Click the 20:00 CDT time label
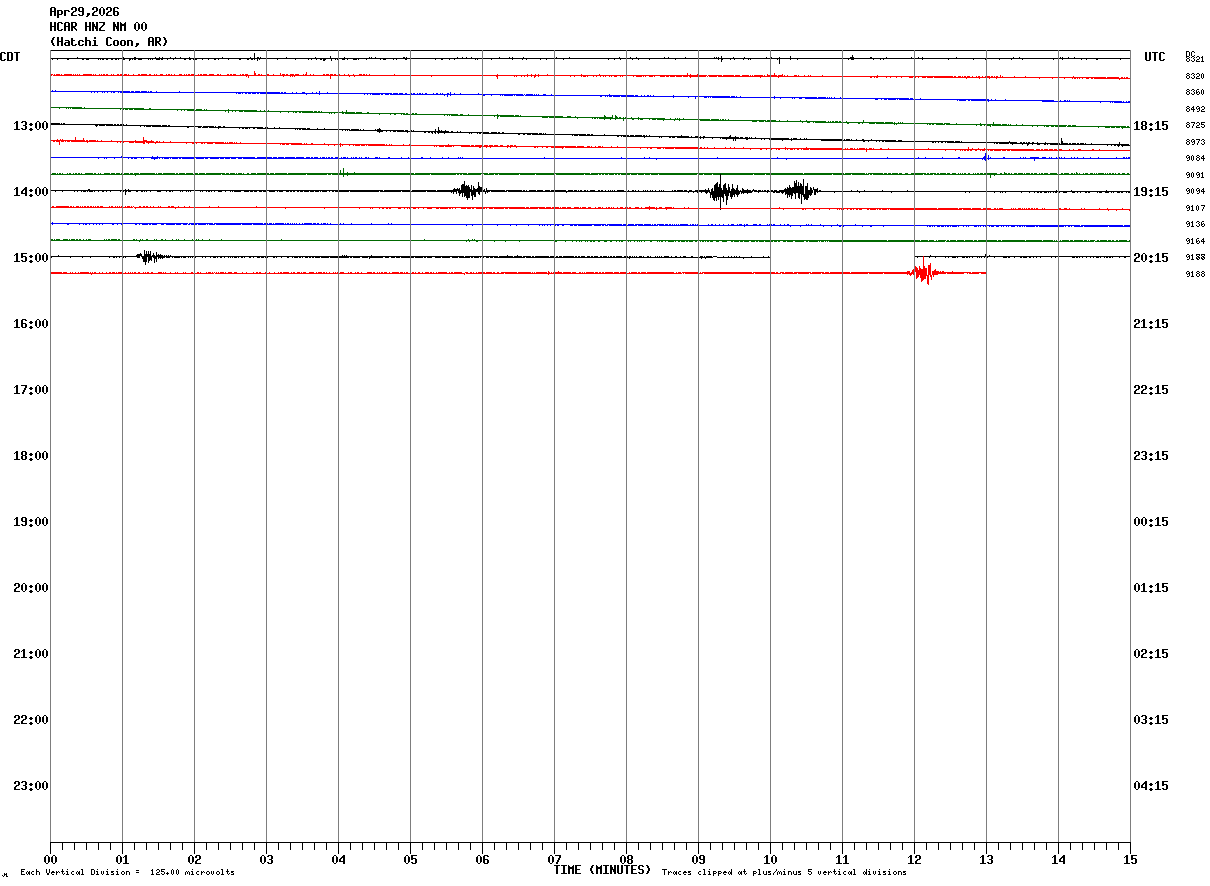1210x886 pixels. coord(31,587)
